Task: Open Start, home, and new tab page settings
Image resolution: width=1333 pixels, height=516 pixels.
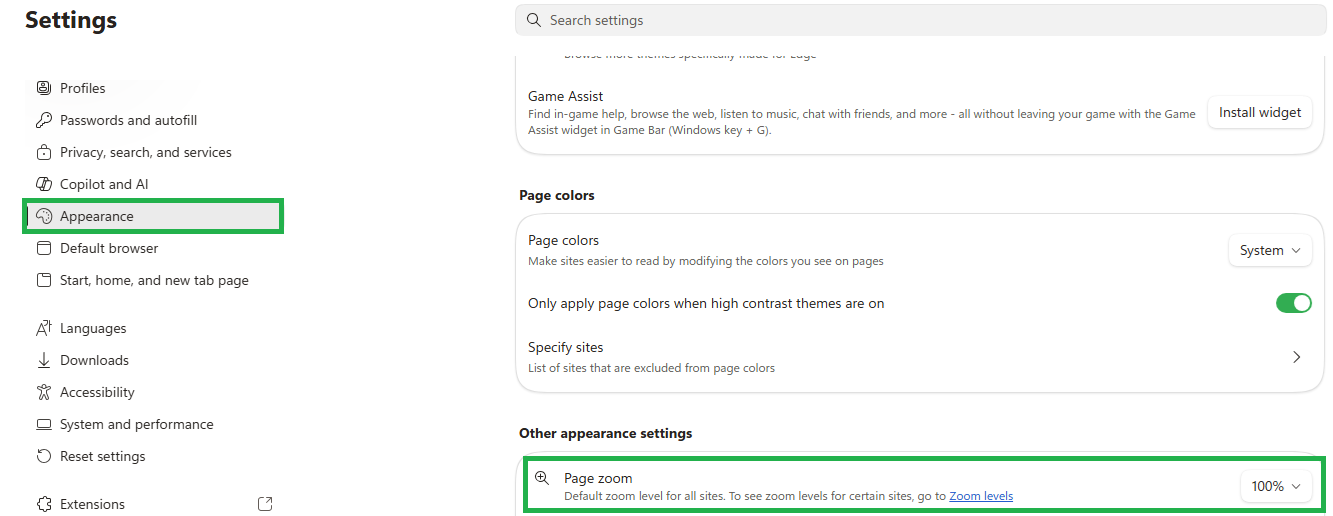Action: click(x=152, y=280)
